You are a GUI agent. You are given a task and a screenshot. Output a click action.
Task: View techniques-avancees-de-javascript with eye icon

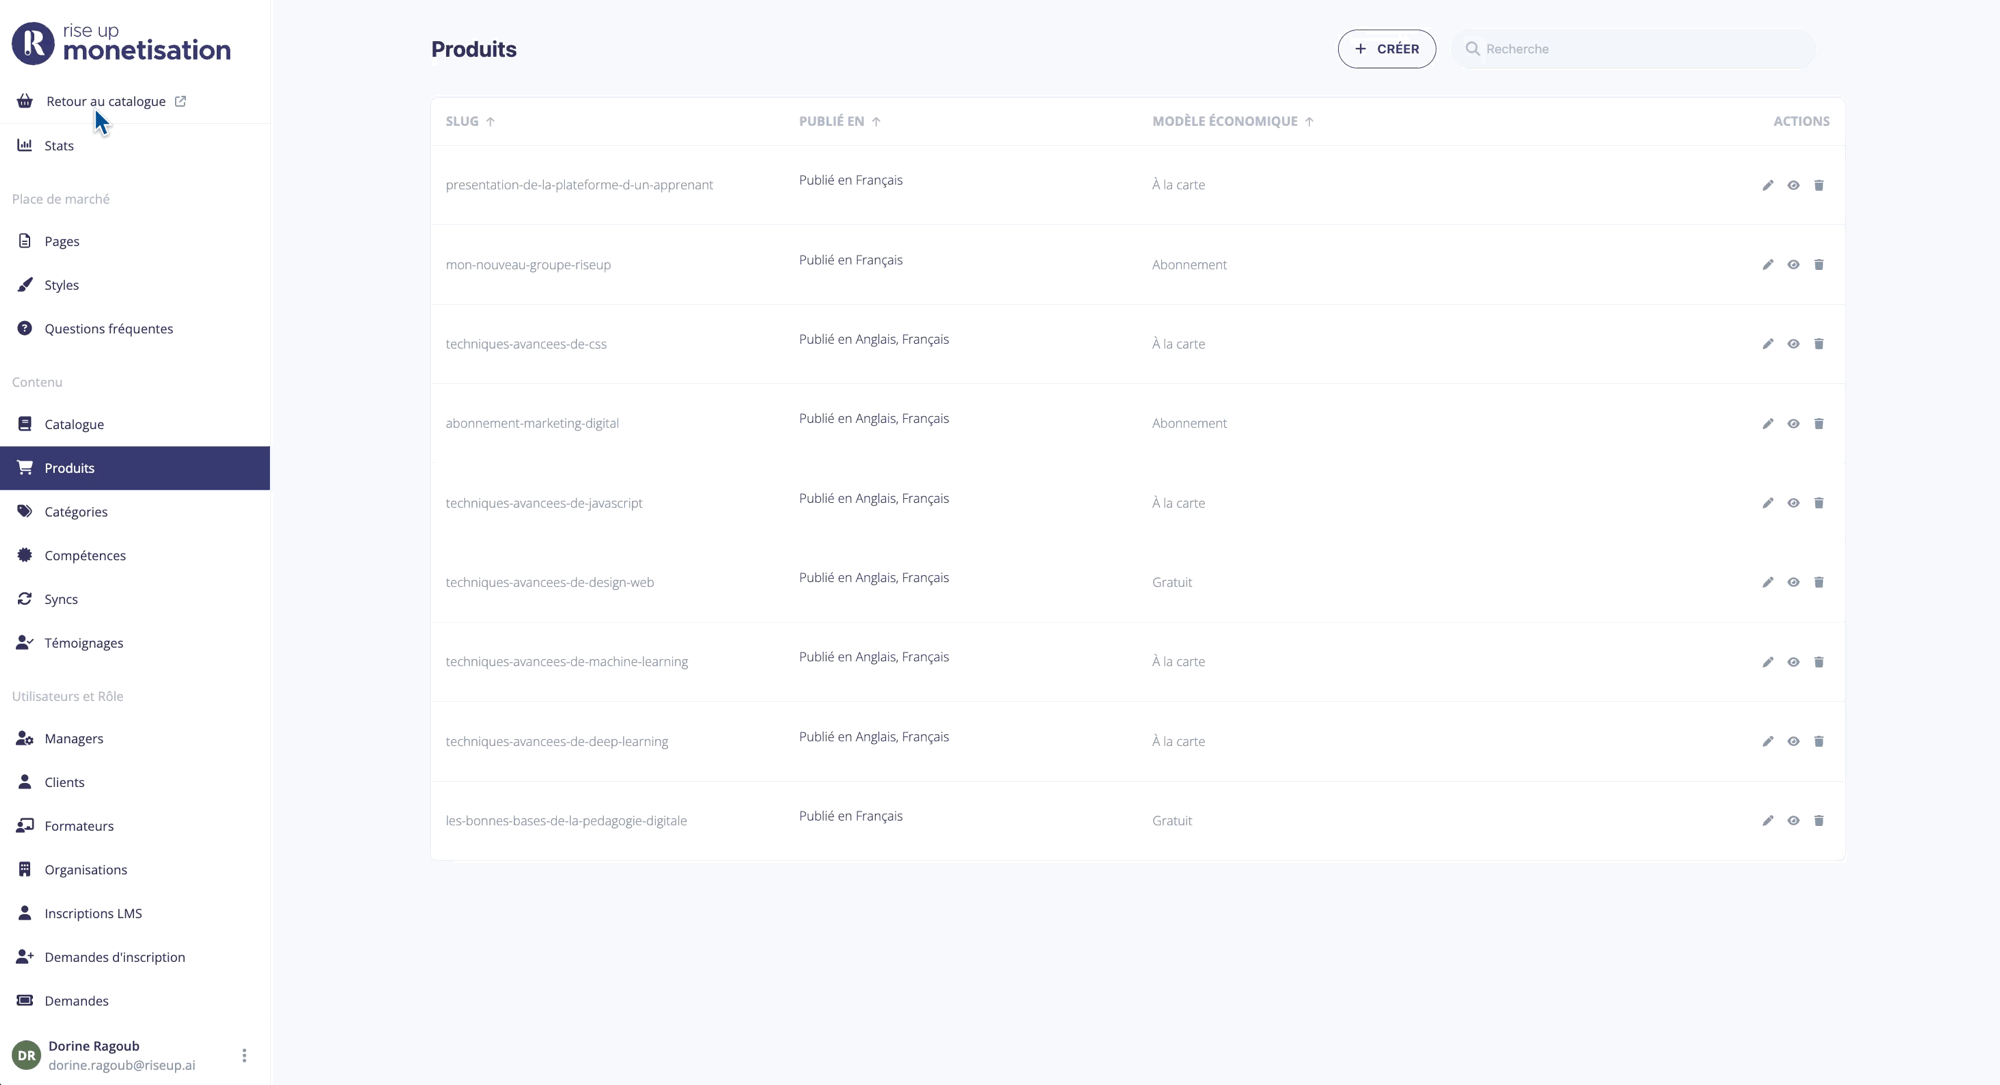[x=1793, y=503]
